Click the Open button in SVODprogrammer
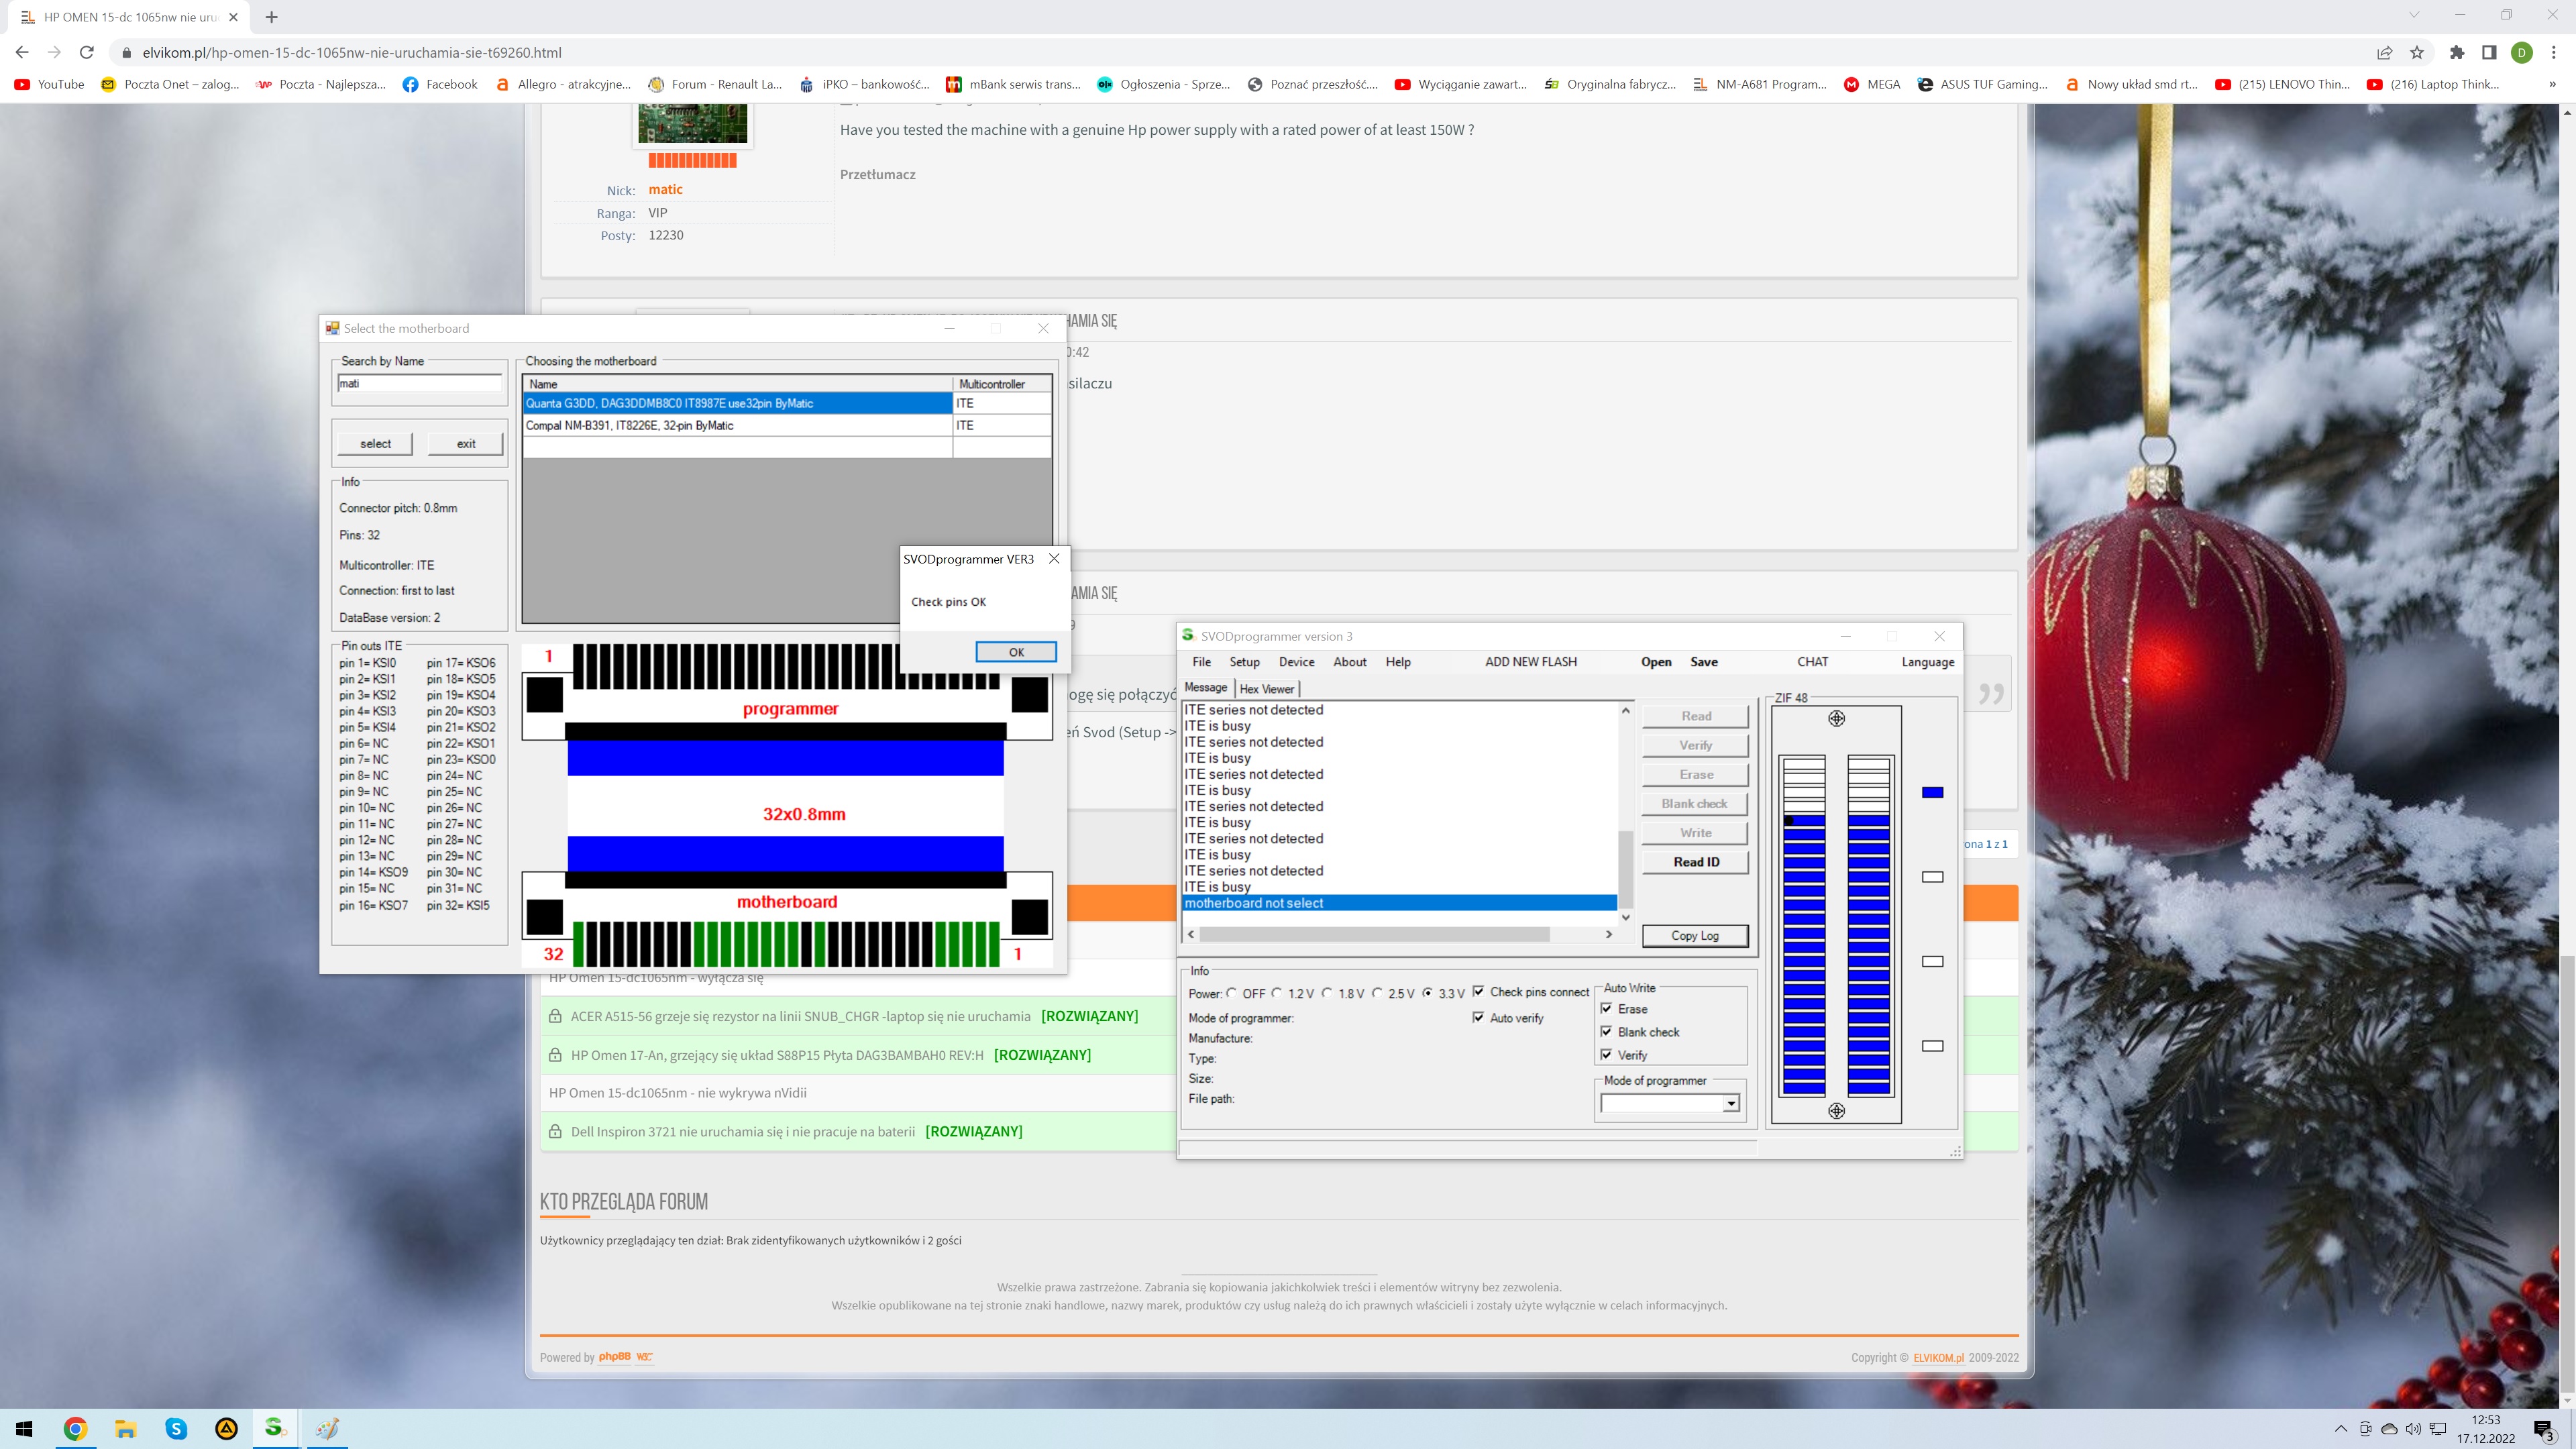Image resolution: width=2576 pixels, height=1449 pixels. click(x=1655, y=661)
